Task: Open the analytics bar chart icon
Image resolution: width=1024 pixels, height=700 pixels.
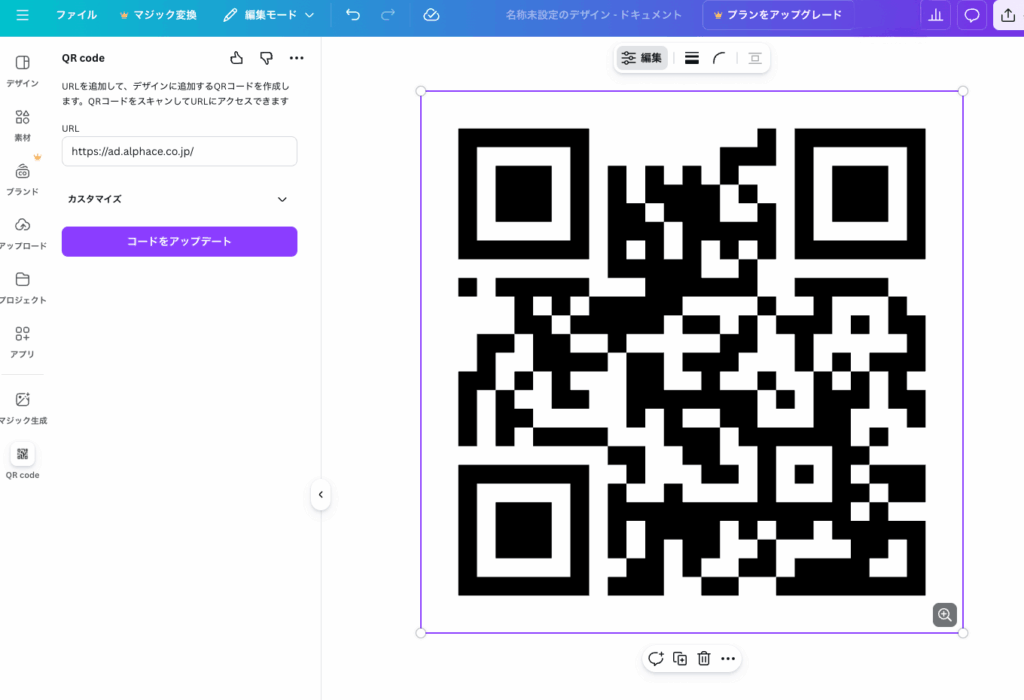Action: [x=936, y=15]
